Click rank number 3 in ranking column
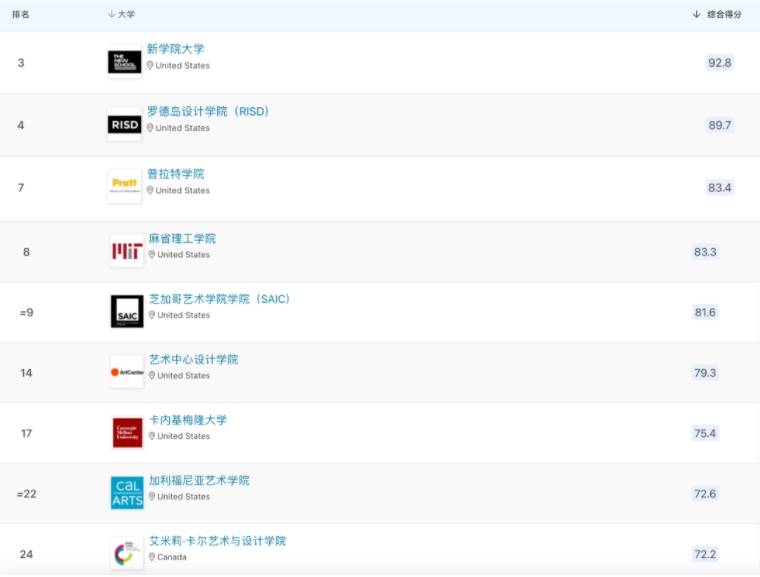 (21, 63)
